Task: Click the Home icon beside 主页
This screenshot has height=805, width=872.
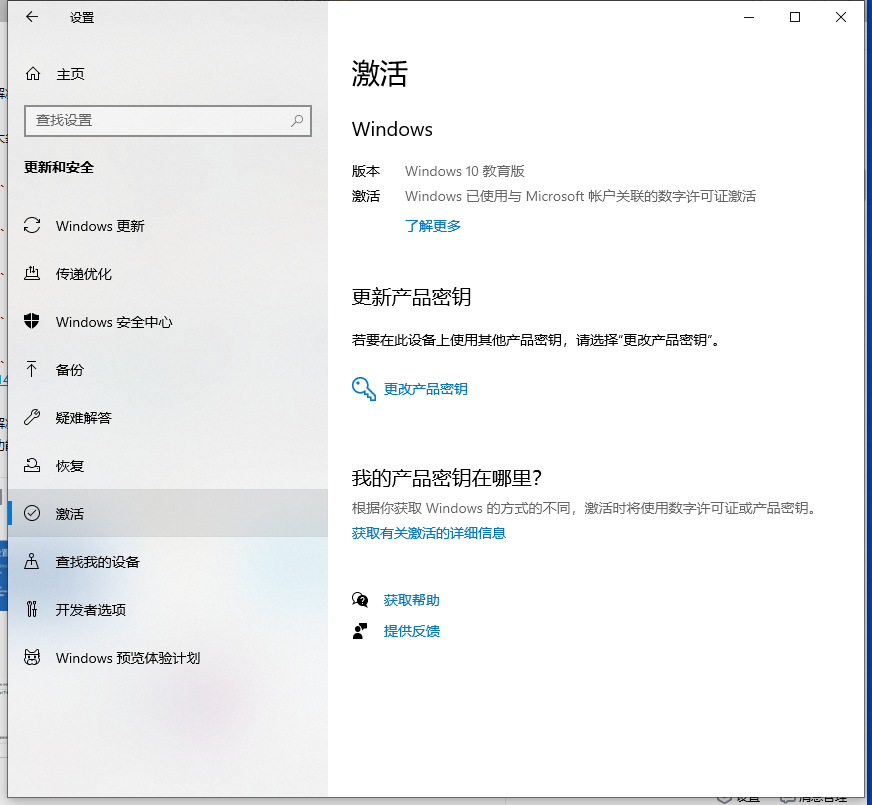Action: [33, 74]
